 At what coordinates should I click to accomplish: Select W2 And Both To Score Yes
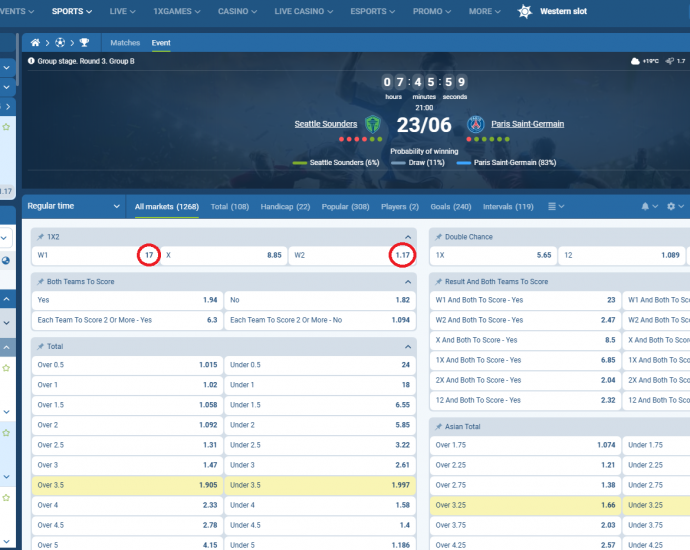tap(525, 320)
